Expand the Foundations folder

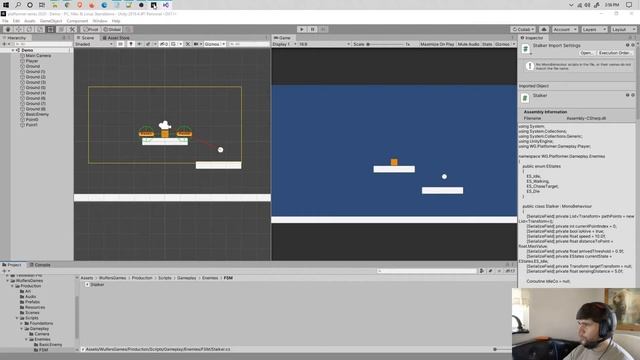click(x=22, y=323)
